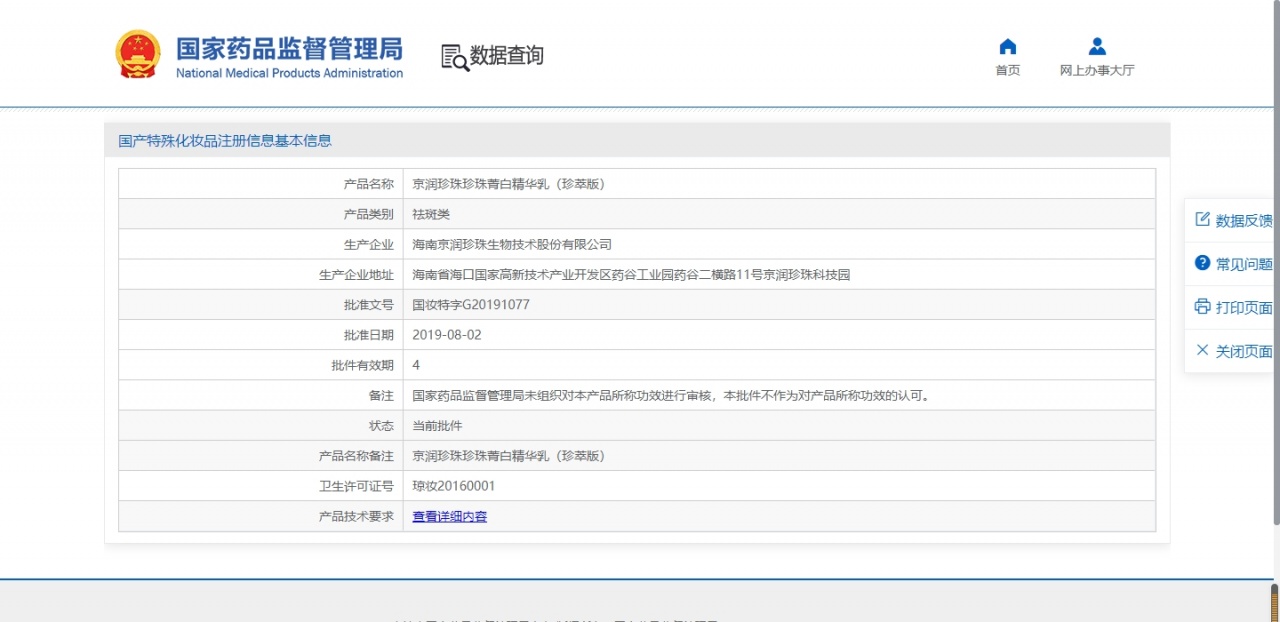Click the 批件有效期 label cell
The width and height of the screenshot is (1280, 622).
(x=261, y=365)
